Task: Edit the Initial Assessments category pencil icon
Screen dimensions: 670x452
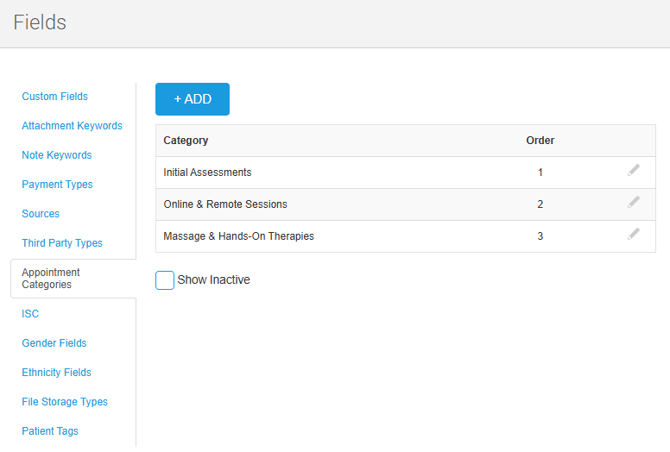Action: click(633, 171)
